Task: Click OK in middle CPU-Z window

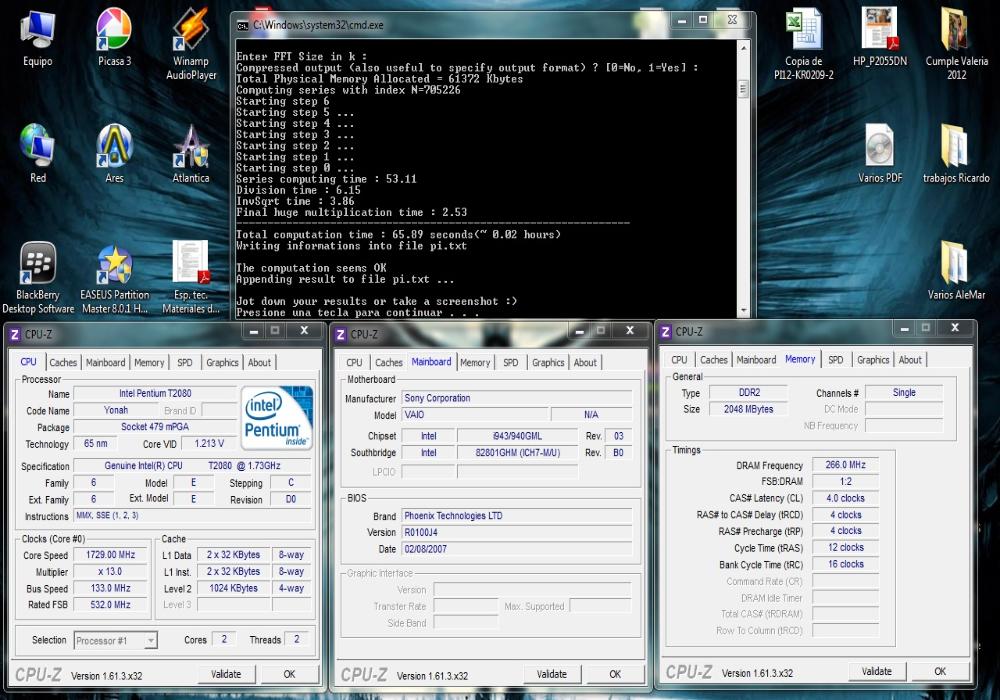Action: point(615,674)
